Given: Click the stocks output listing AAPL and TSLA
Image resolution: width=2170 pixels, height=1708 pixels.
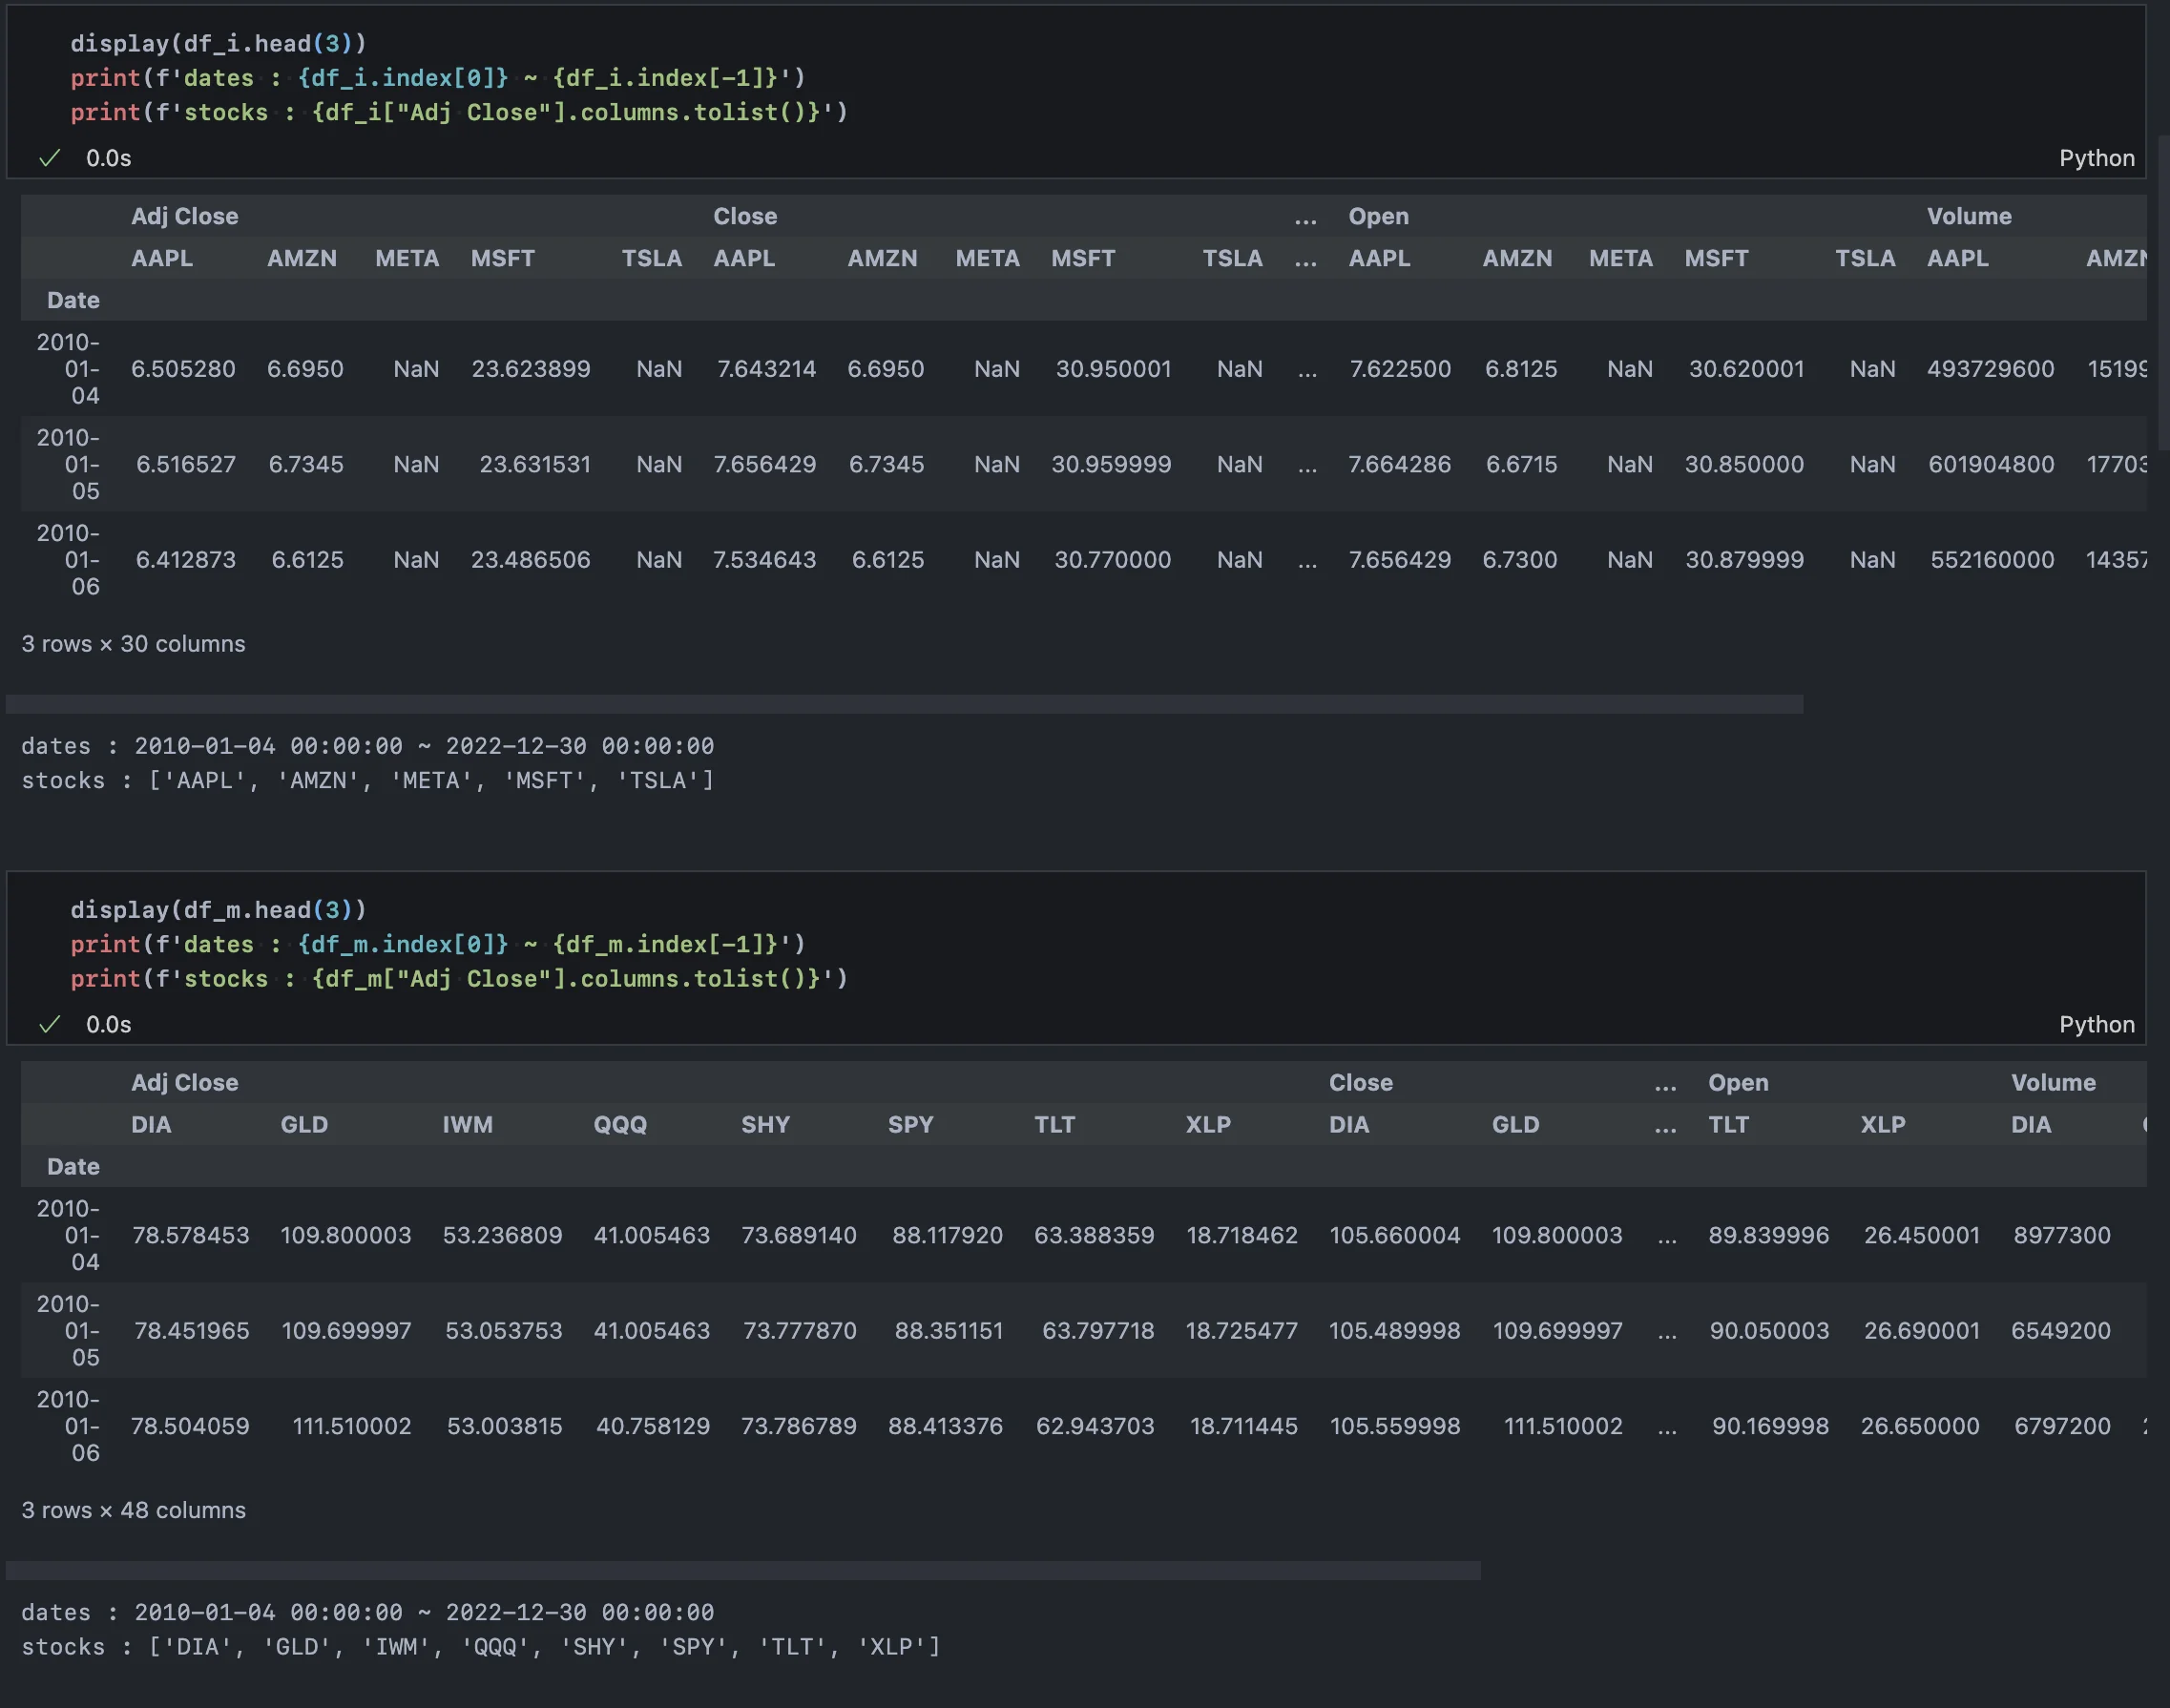Looking at the screenshot, I should 367,780.
